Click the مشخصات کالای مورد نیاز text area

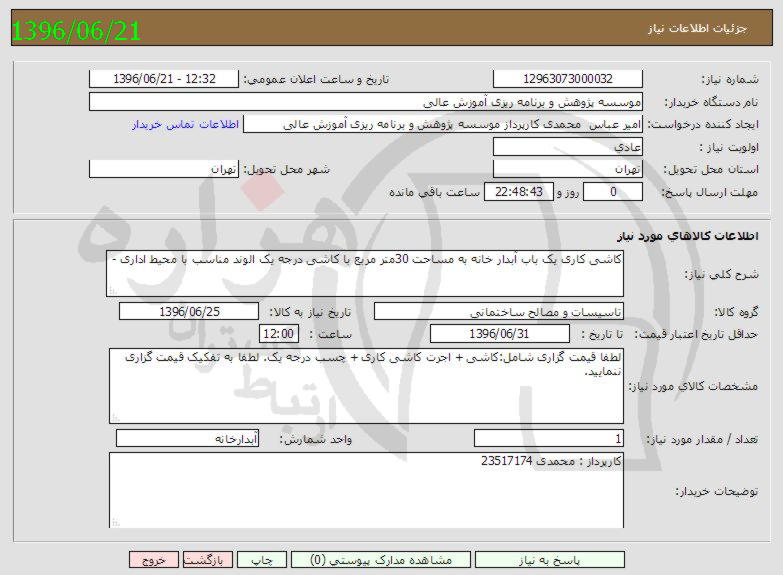[x=367, y=386]
